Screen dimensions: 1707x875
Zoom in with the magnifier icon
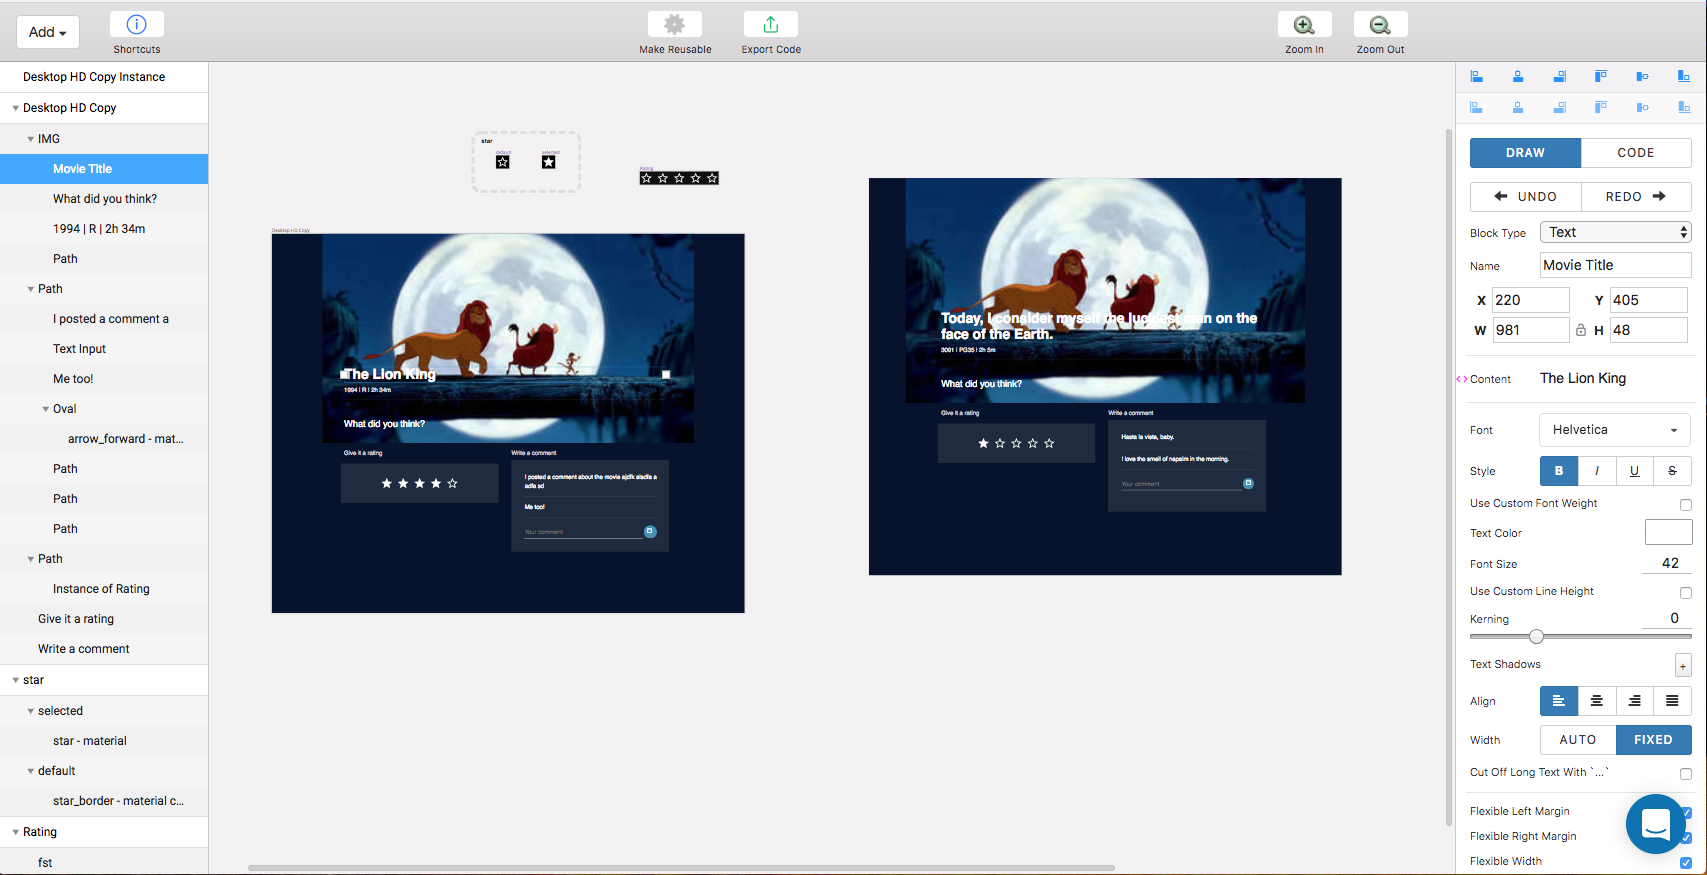coord(1304,24)
